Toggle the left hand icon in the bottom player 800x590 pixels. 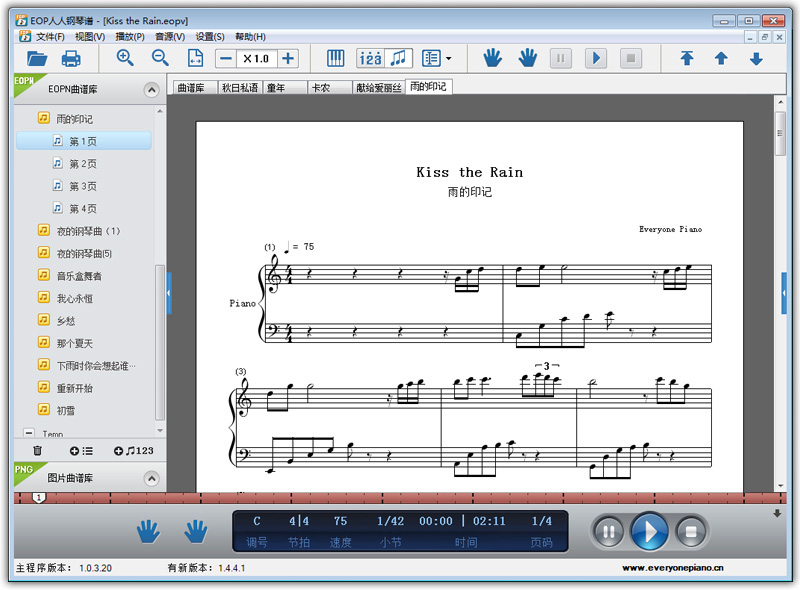148,531
